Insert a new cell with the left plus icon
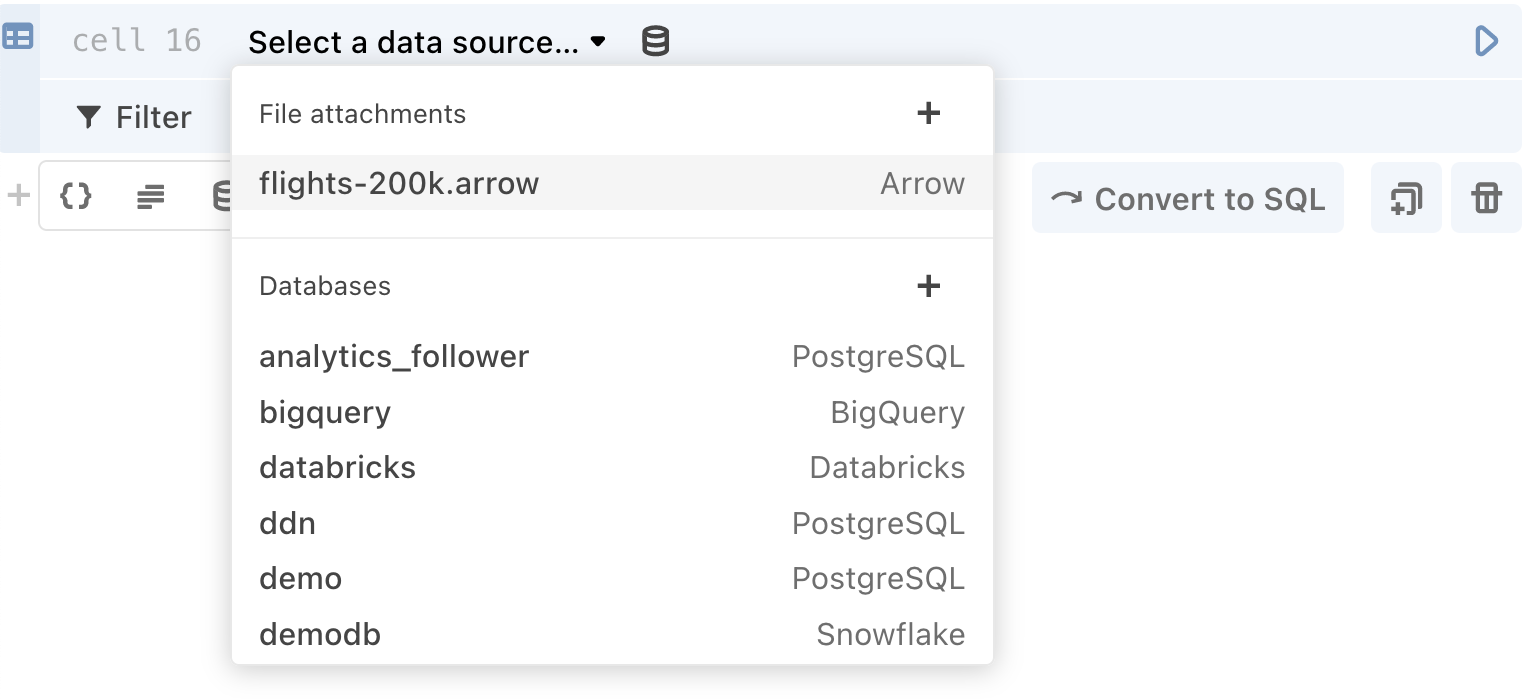This screenshot has height=699, width=1536. coord(17,197)
